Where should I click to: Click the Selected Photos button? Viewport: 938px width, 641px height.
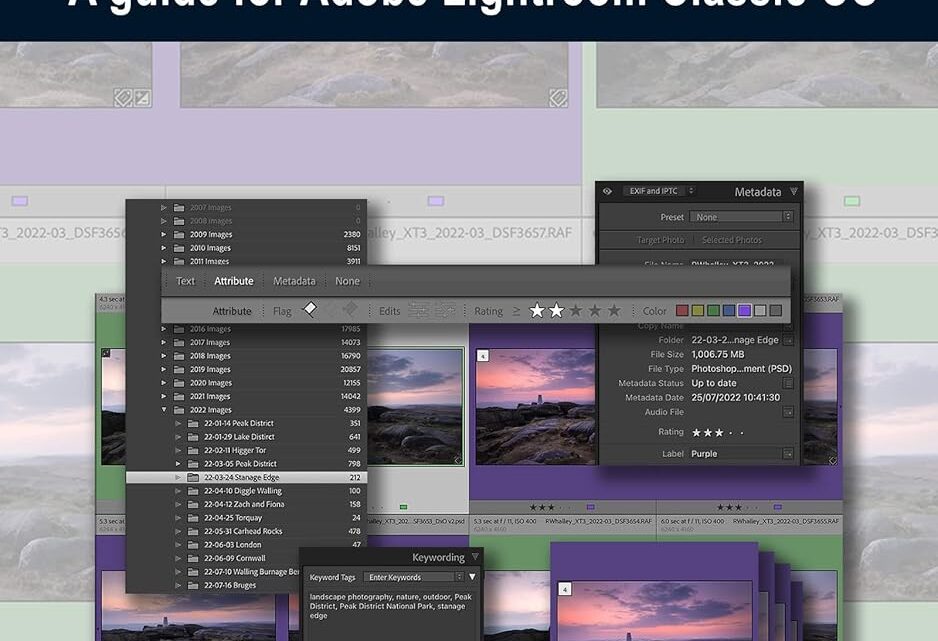[x=732, y=240]
